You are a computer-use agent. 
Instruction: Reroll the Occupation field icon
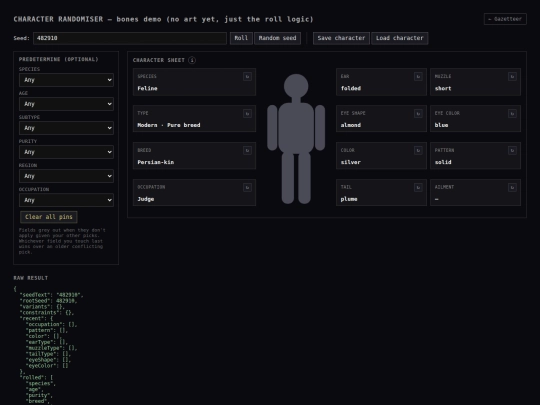[x=247, y=187]
